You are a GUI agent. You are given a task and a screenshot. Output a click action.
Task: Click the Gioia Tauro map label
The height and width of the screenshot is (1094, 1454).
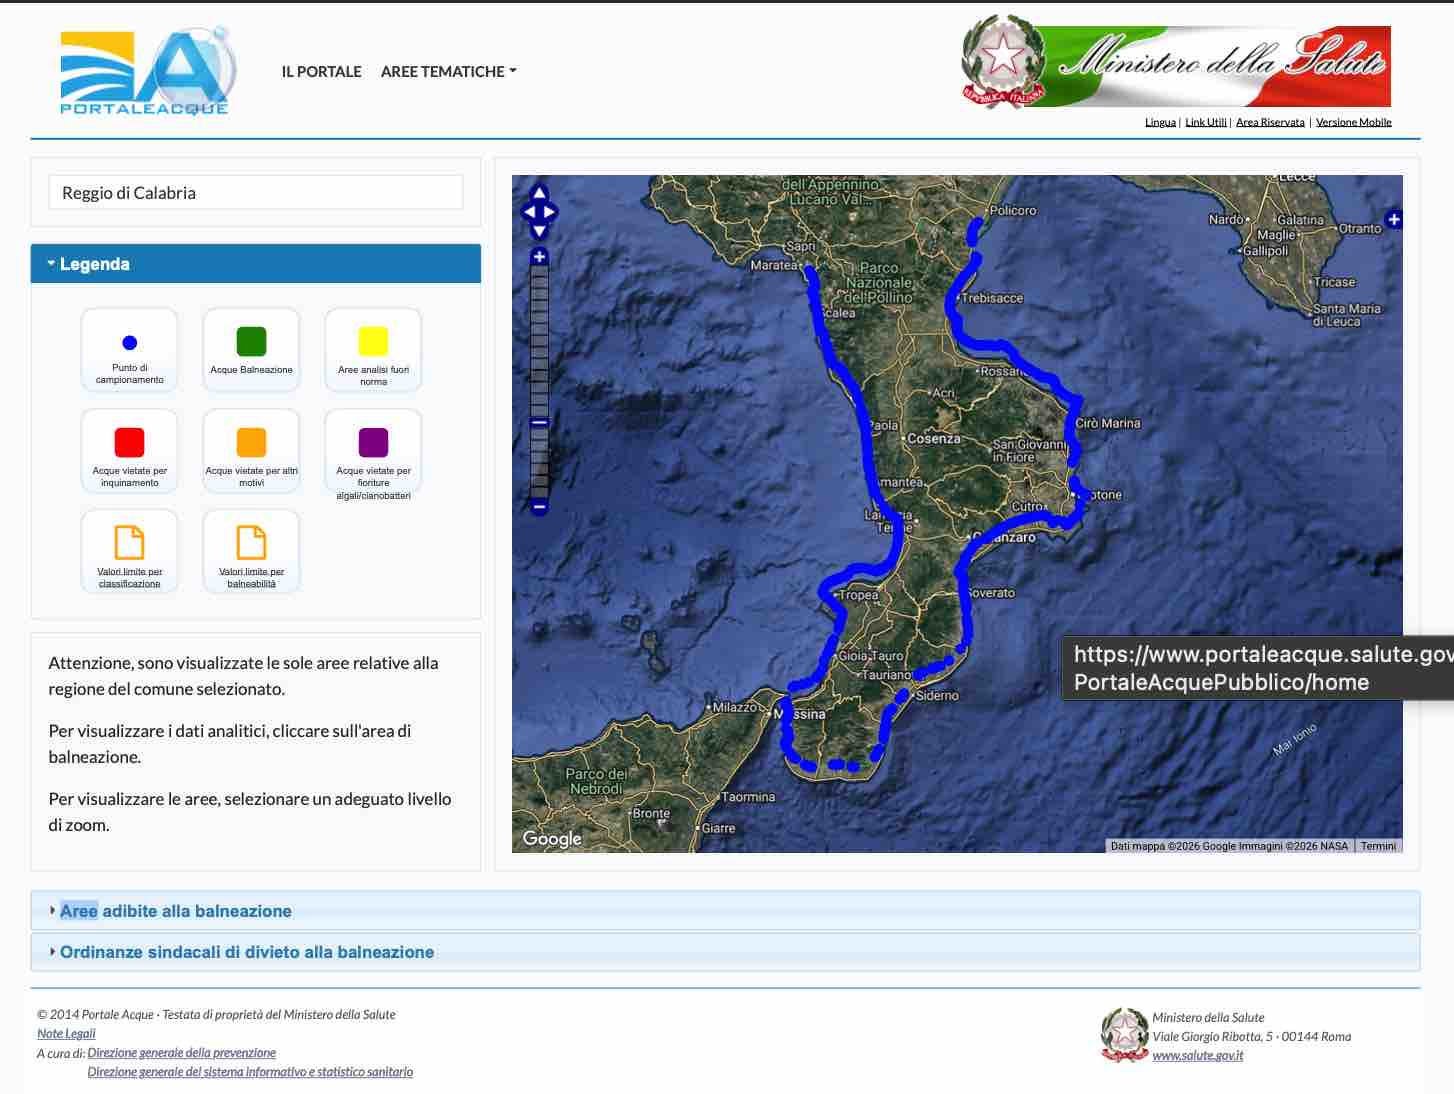click(870, 656)
